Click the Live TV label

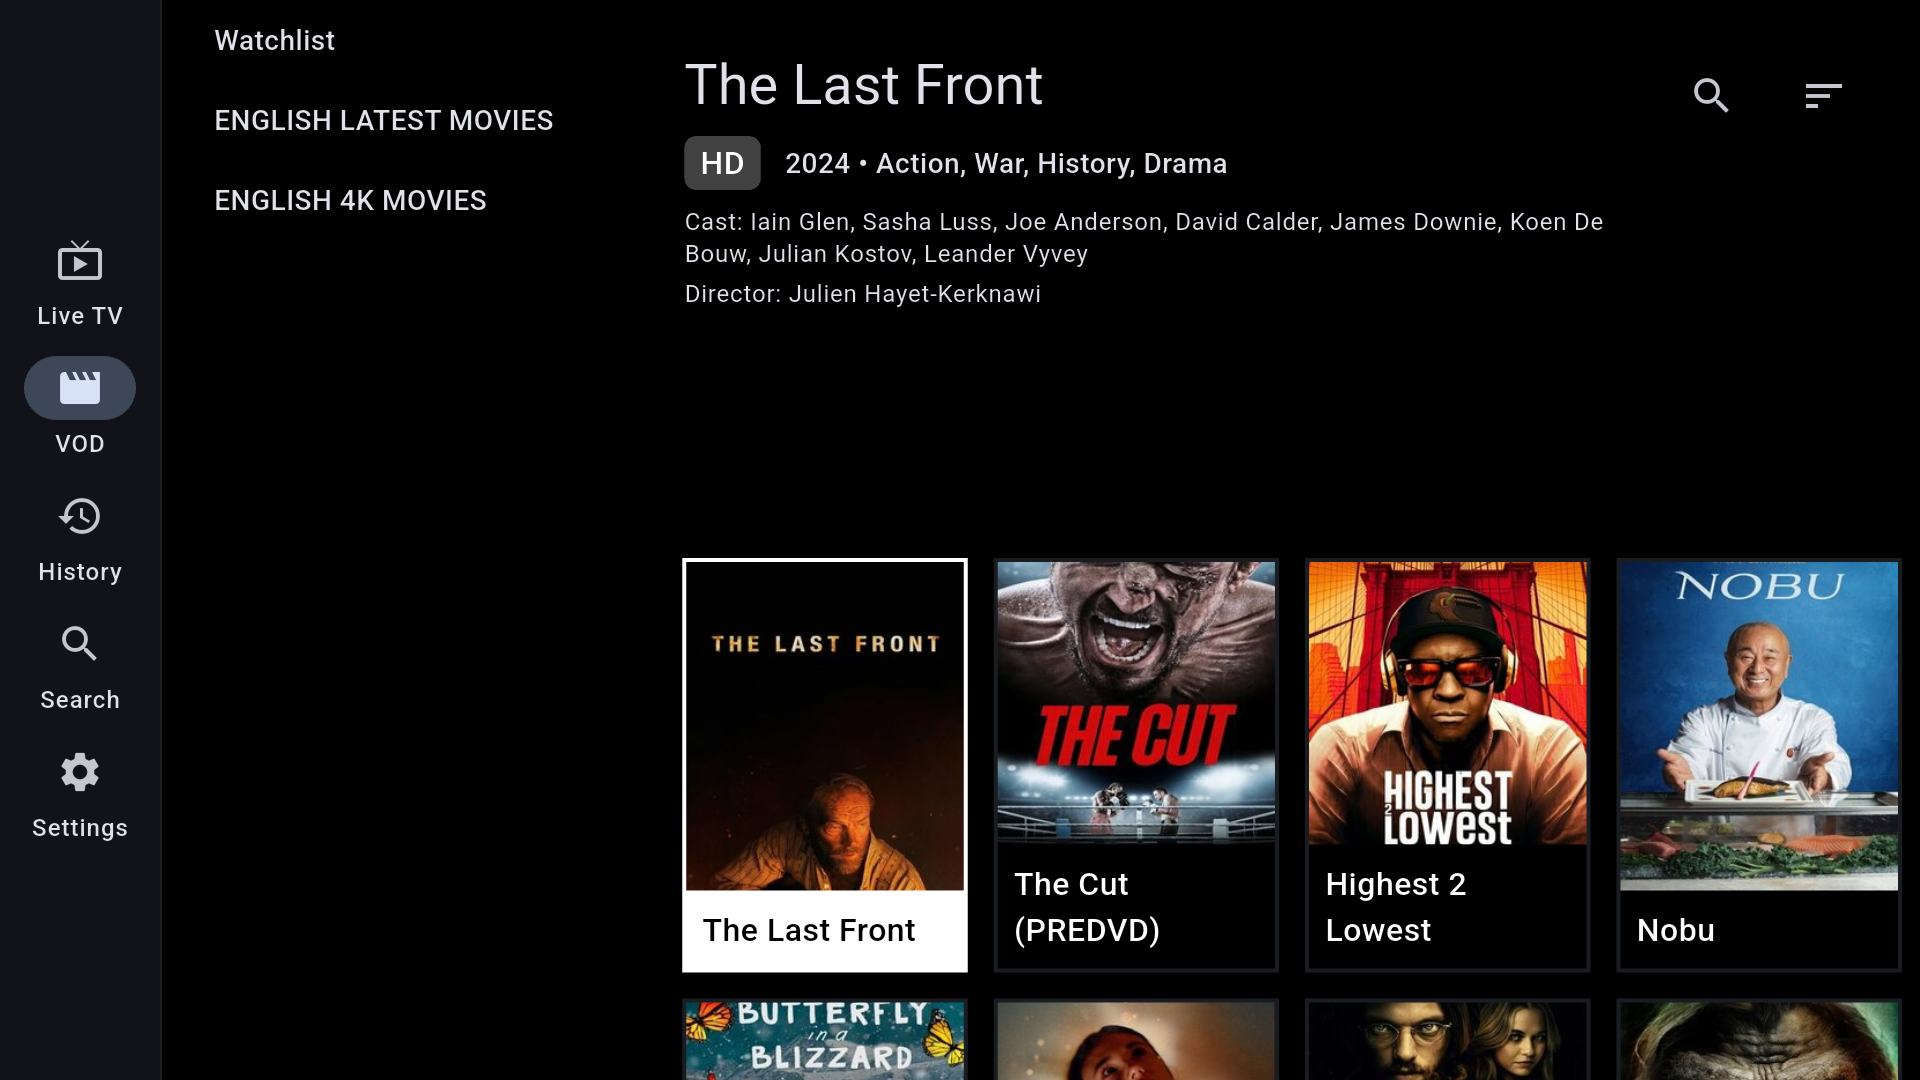coord(80,316)
